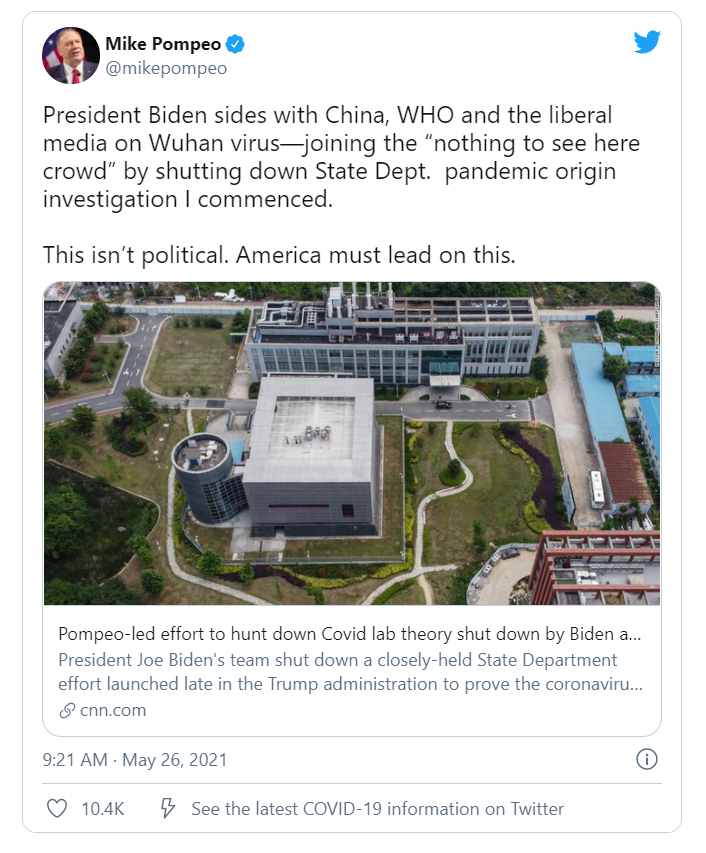See the latest COVID-19 information on Twitter
Viewport: 706px width, 853px height.
(x=377, y=808)
